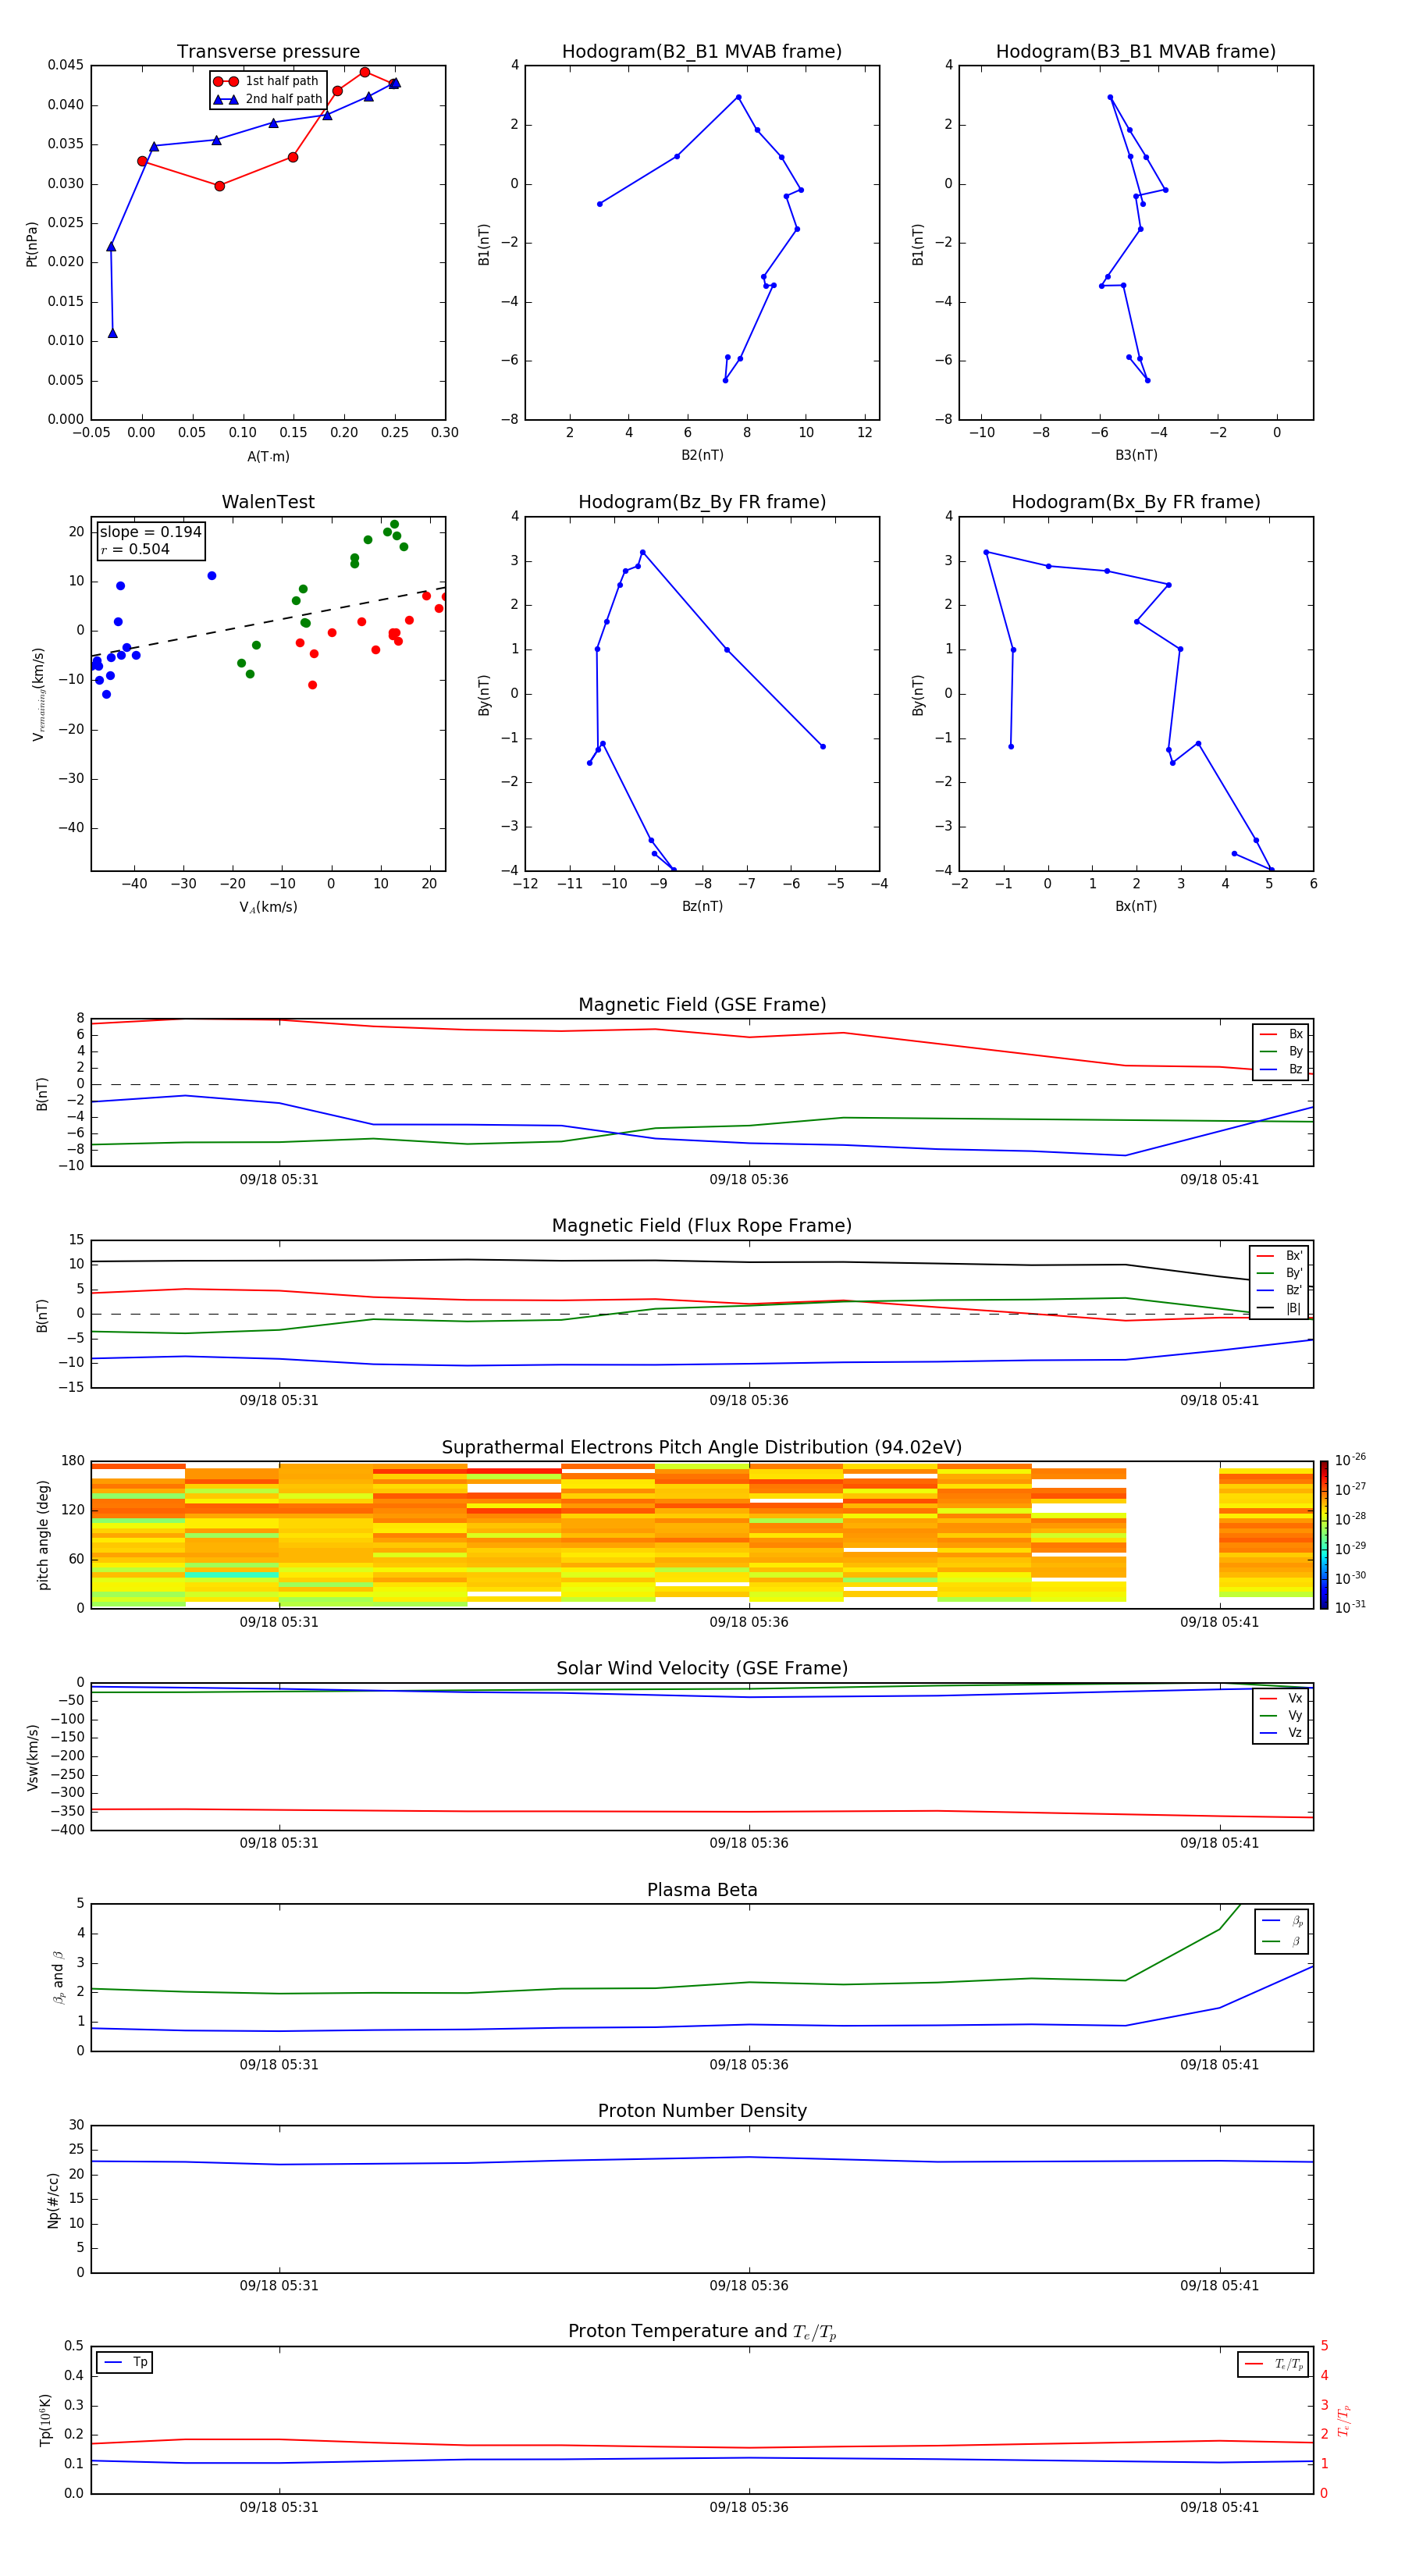Click the "Suprathermal Electrons Pitch Angle Distribution" title
1405x2576 pixels.
702,1448
